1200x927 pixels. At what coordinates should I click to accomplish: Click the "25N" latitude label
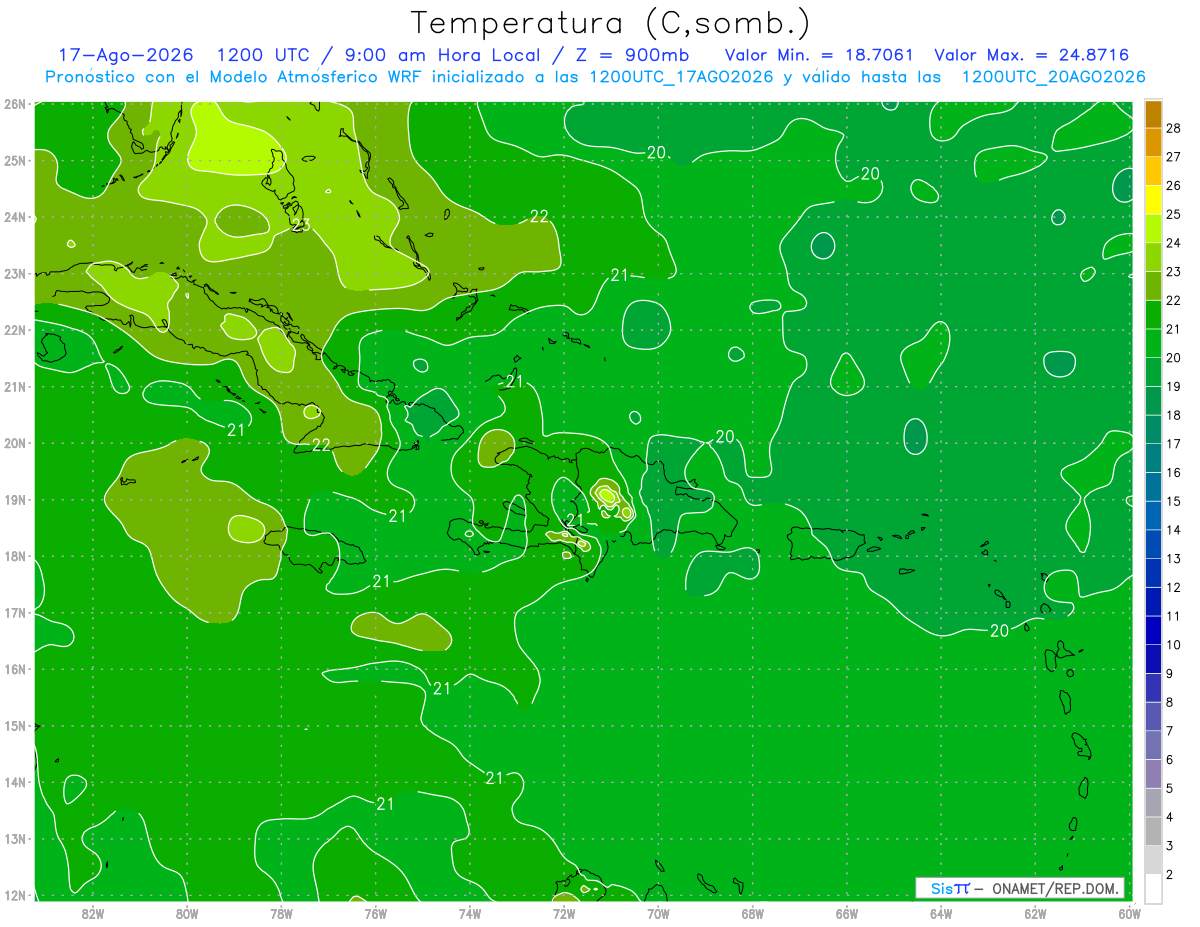pyautogui.click(x=14, y=160)
